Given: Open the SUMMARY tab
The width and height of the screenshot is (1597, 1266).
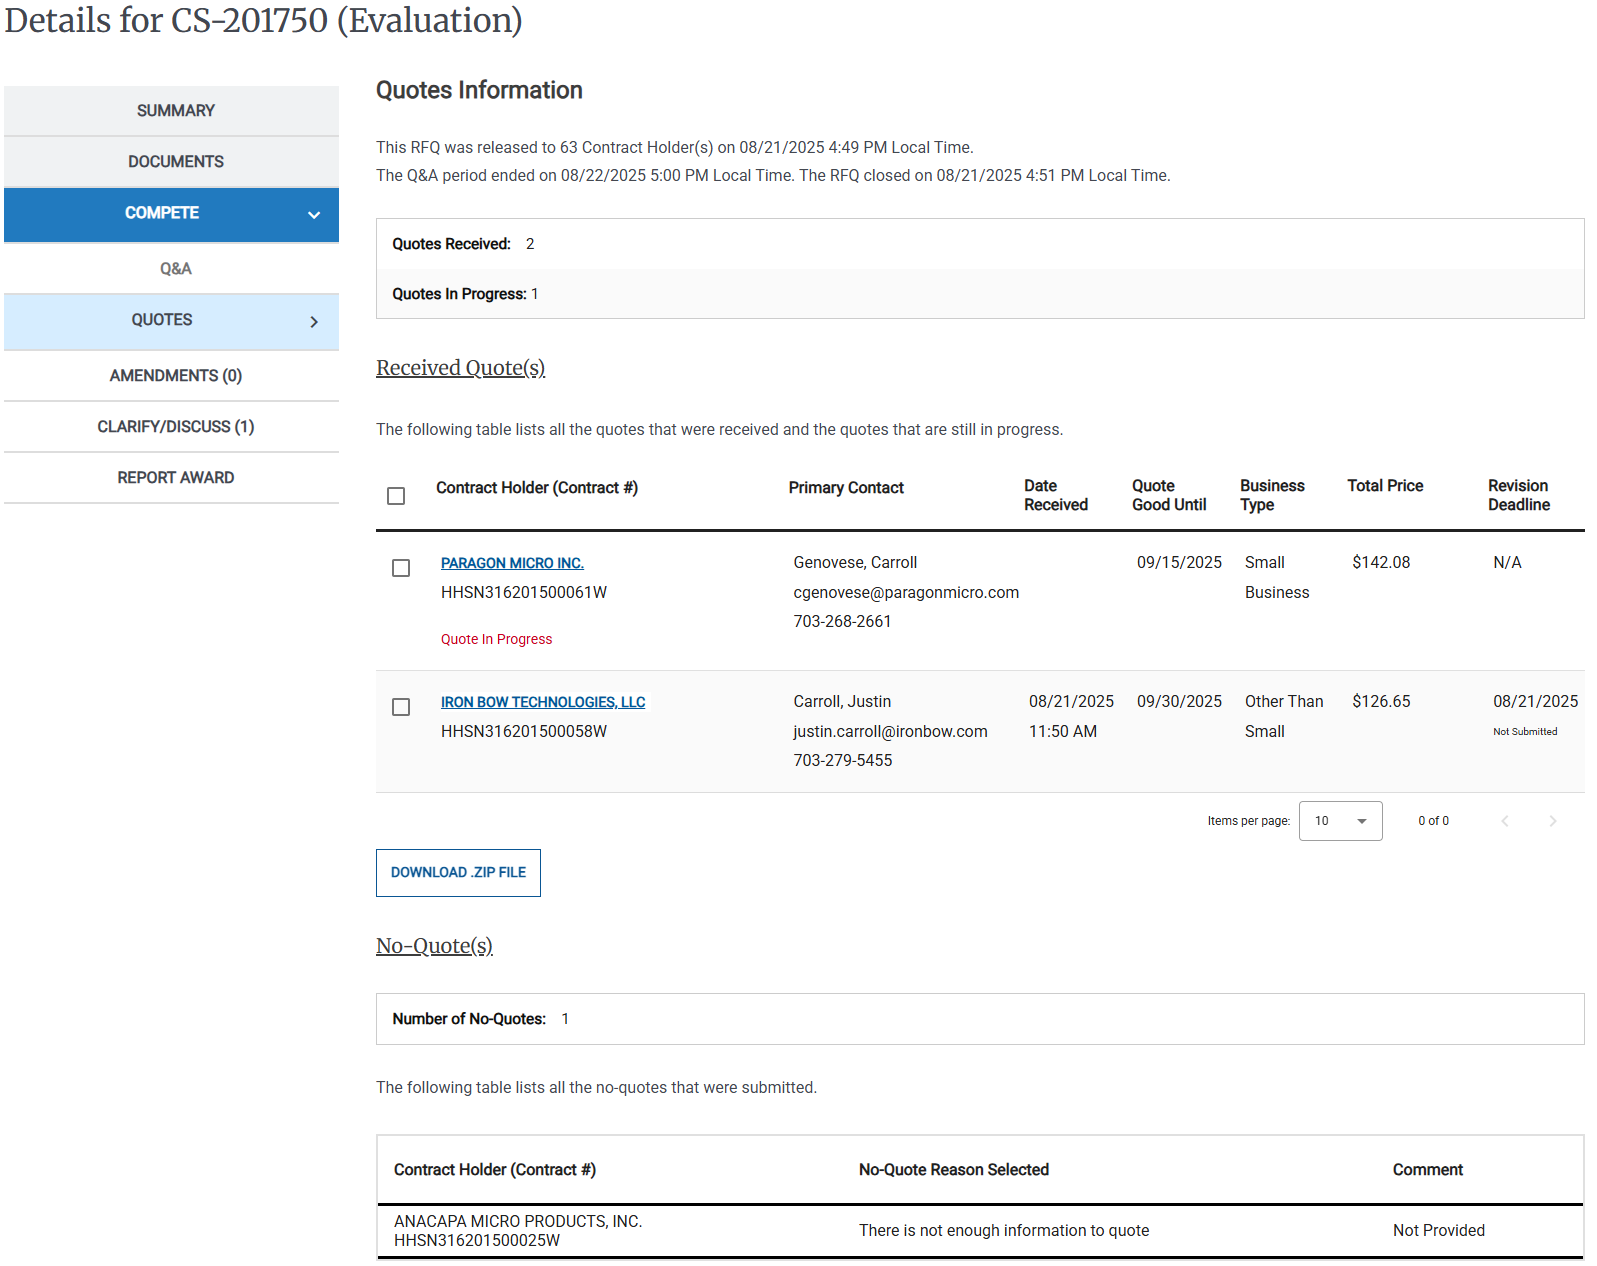Looking at the screenshot, I should 175,111.
